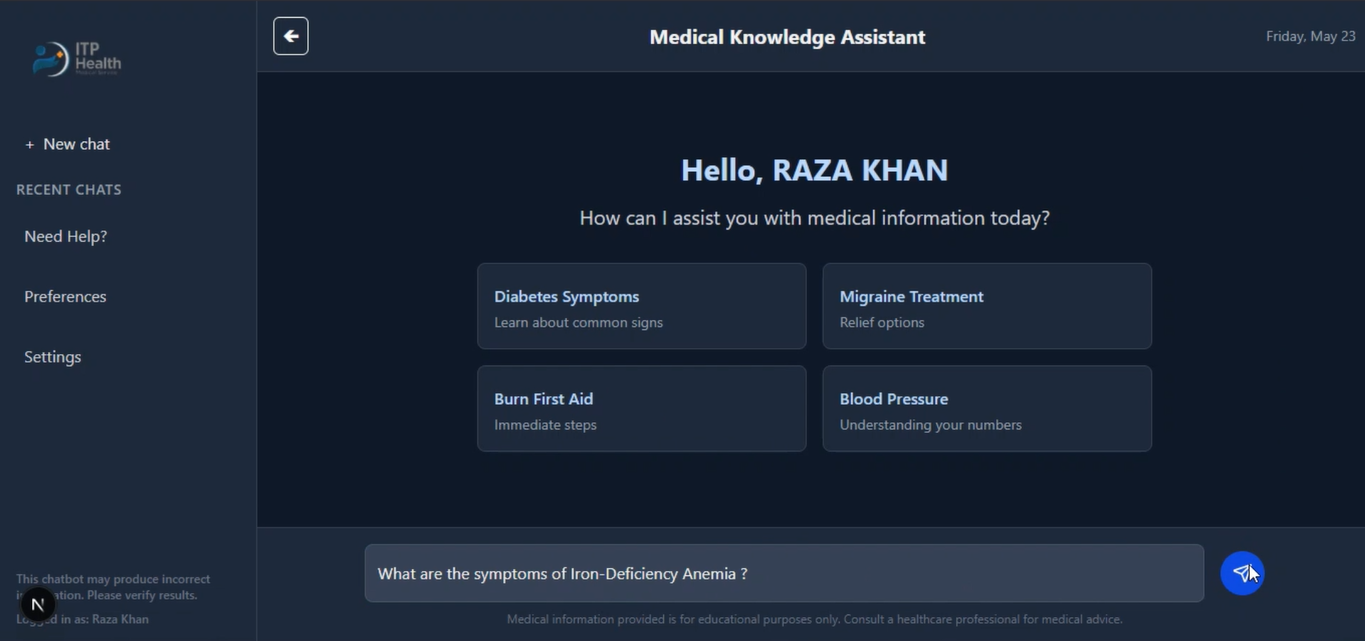Click the ITP Health logo
Viewport: 1365px width, 641px height.
point(77,59)
